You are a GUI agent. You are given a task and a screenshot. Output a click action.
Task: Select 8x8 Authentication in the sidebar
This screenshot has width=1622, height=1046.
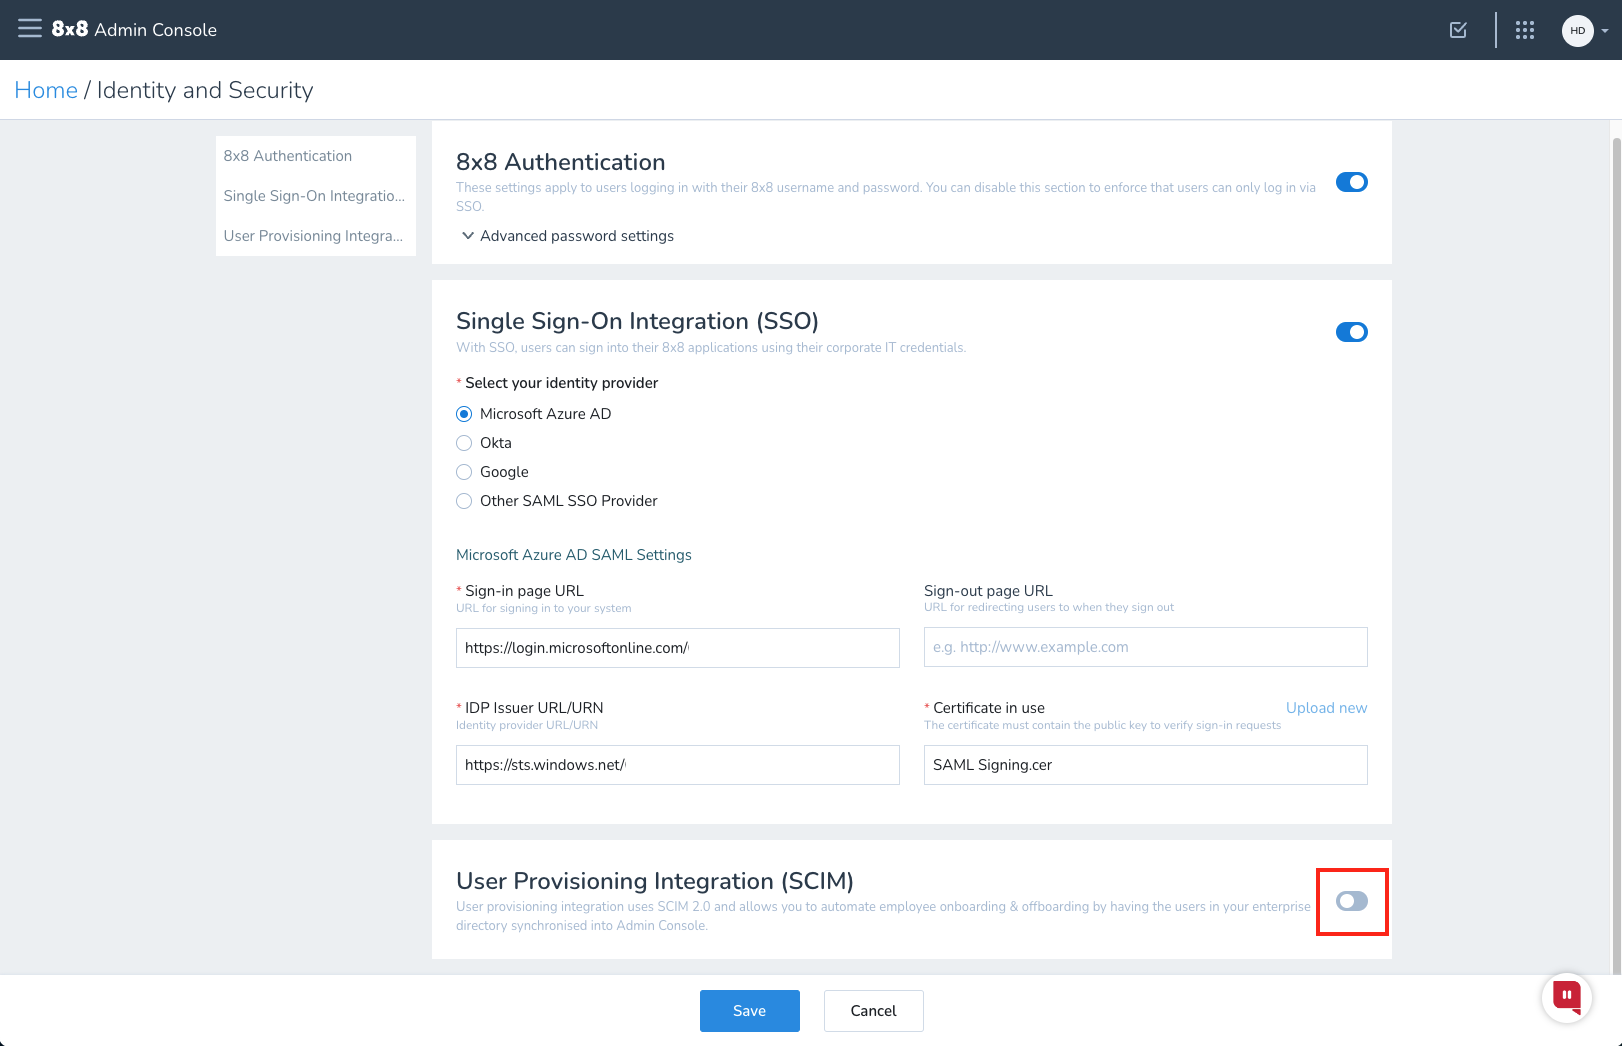pyautogui.click(x=287, y=156)
